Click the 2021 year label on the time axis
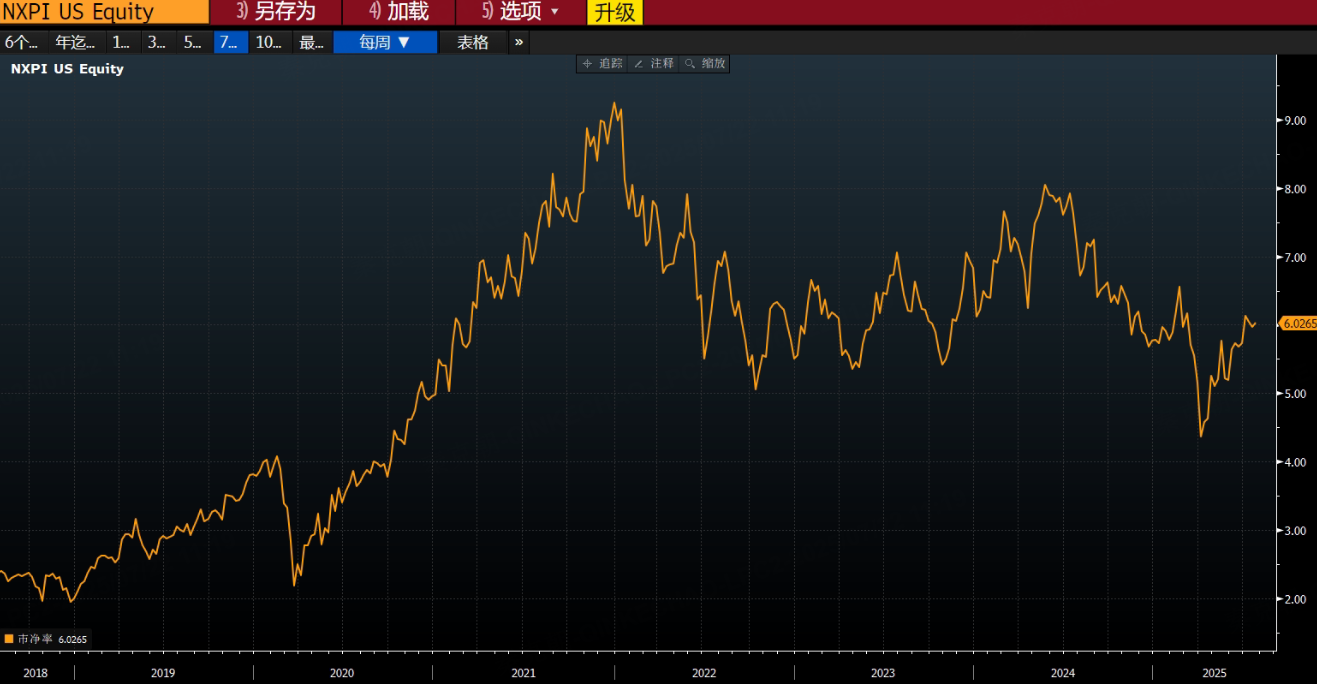 [523, 673]
